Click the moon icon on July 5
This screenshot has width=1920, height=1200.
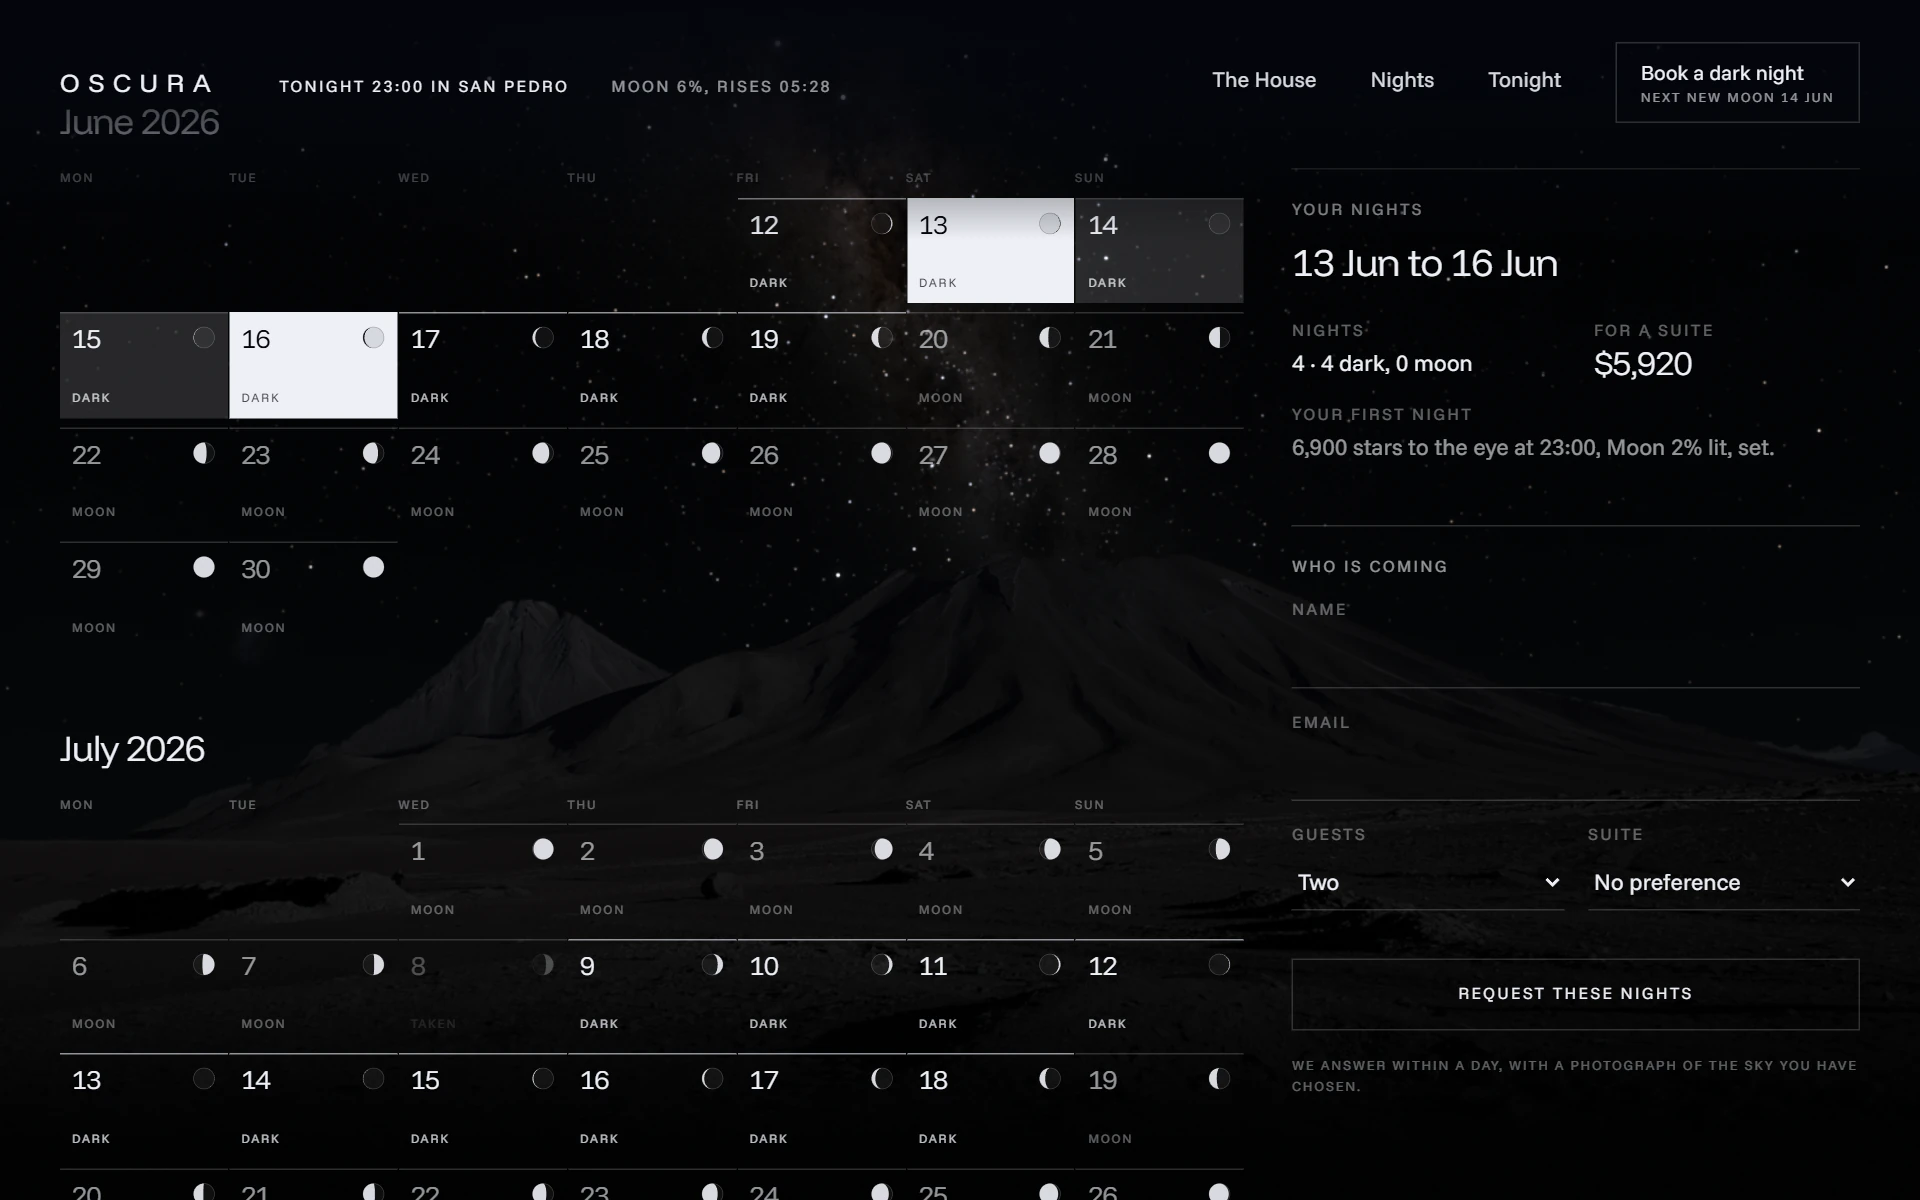click(1219, 850)
